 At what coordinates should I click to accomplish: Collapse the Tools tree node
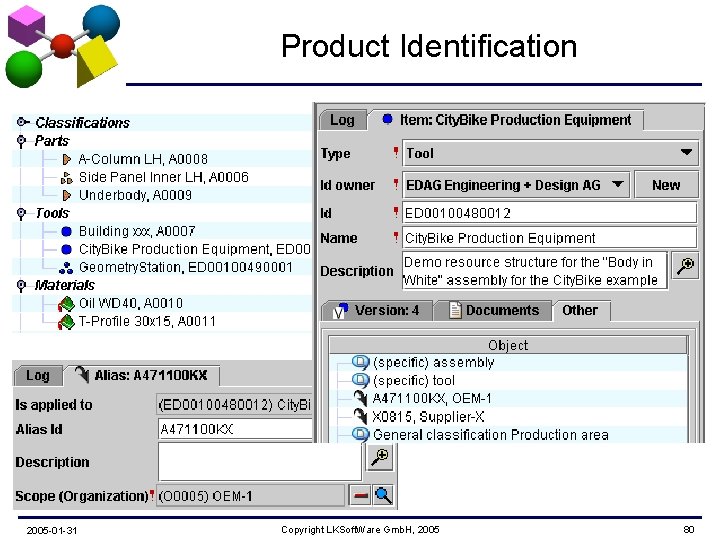21,214
